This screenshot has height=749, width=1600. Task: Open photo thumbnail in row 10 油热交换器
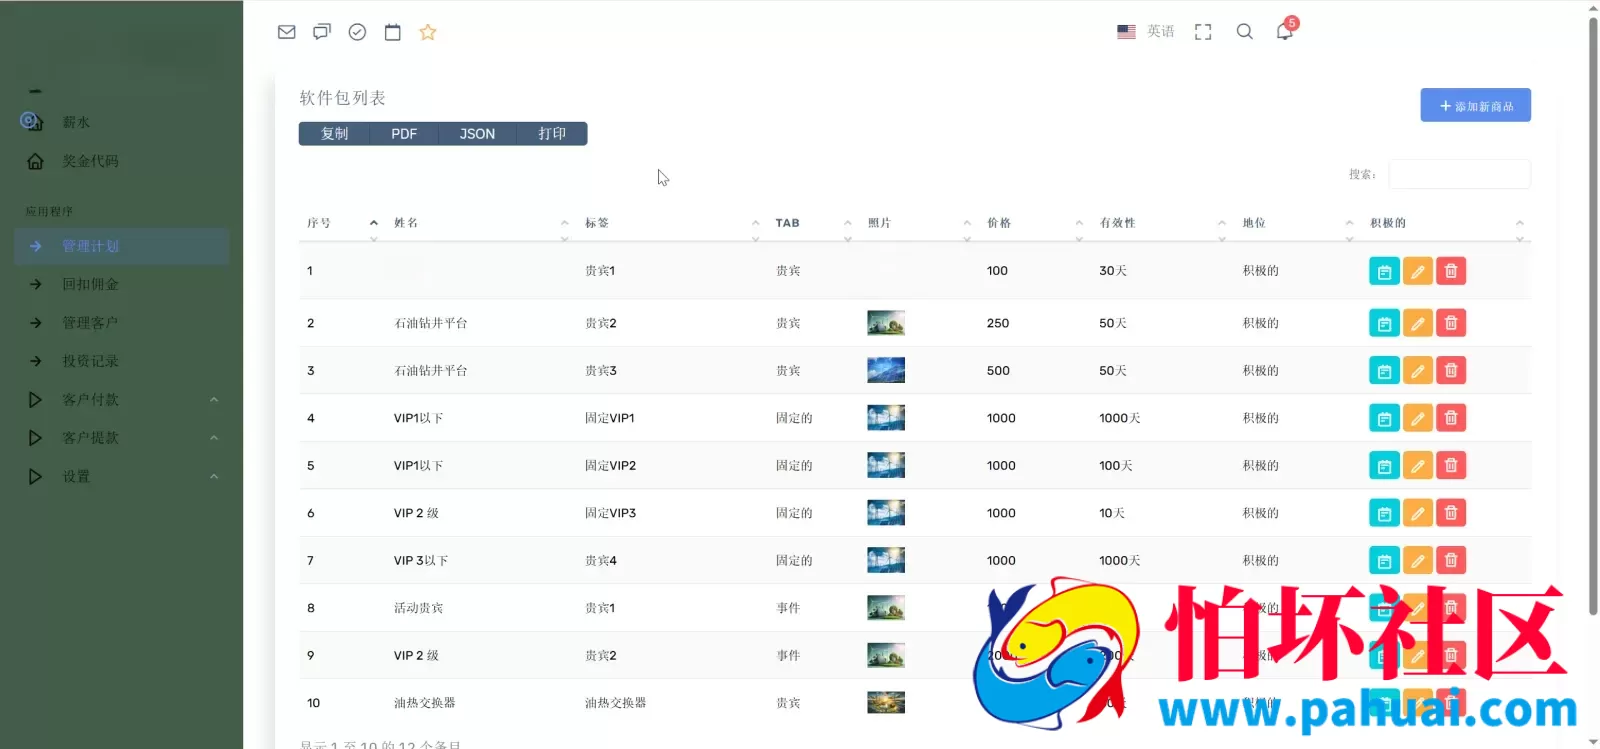pos(886,703)
